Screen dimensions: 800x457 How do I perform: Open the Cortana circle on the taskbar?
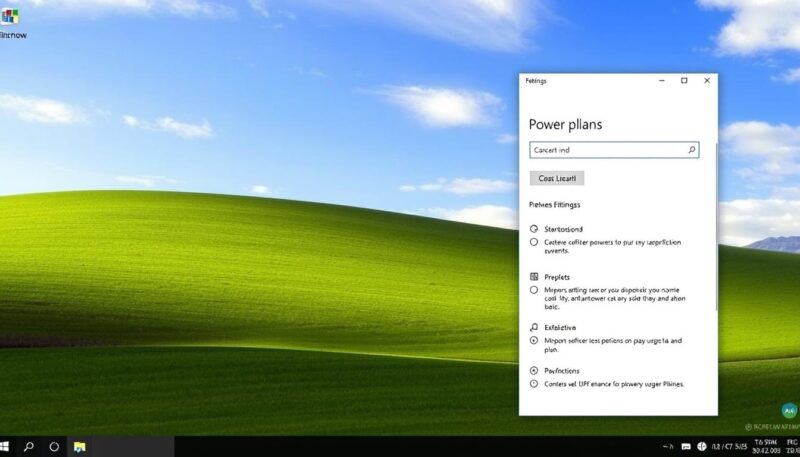[x=54, y=447]
